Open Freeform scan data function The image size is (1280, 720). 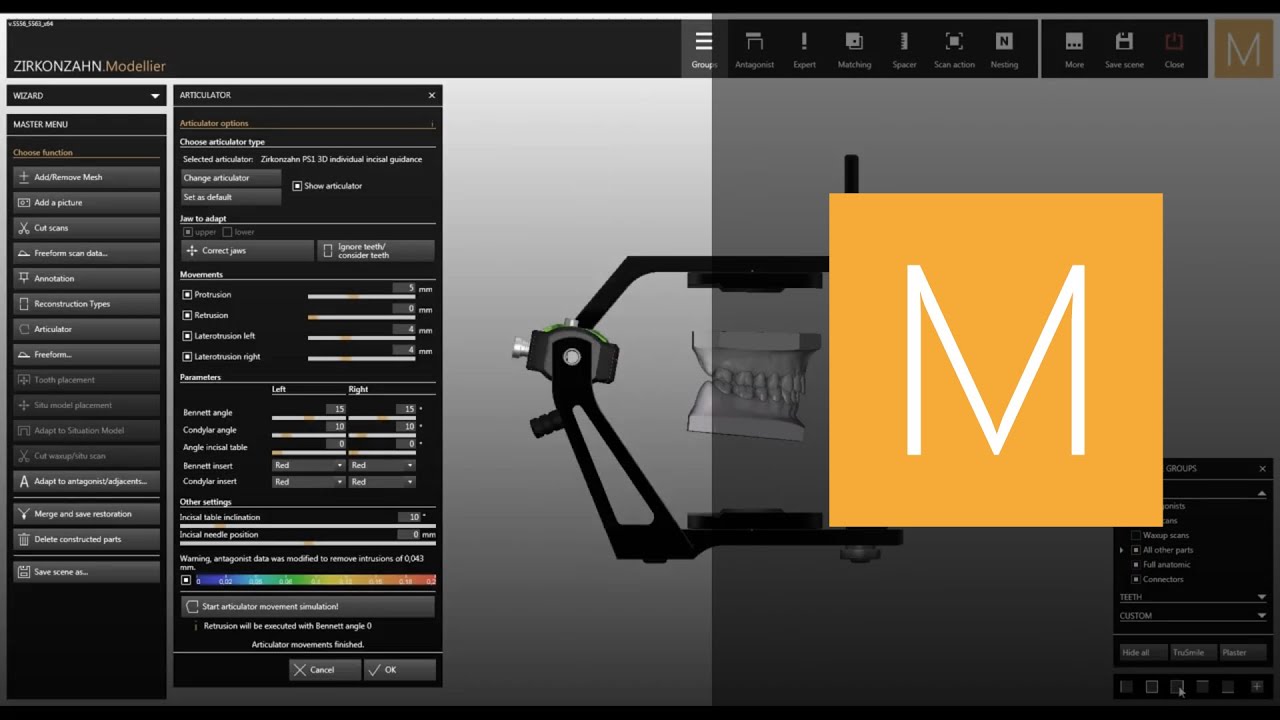(86, 253)
